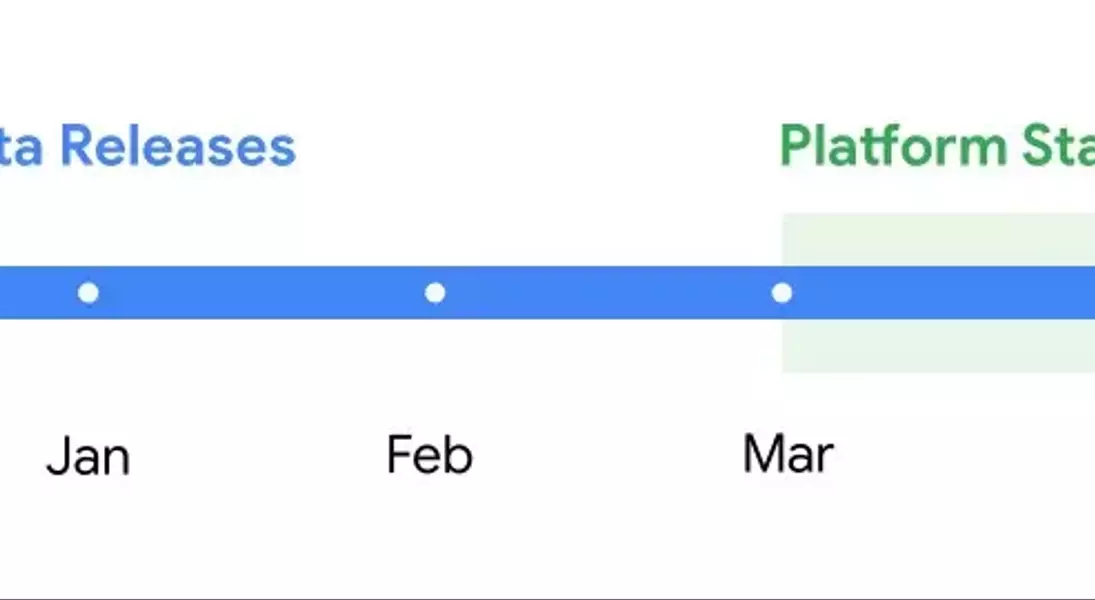This screenshot has width=1095, height=600.
Task: Click the letter 'F' in Feb
Action: coord(399,455)
